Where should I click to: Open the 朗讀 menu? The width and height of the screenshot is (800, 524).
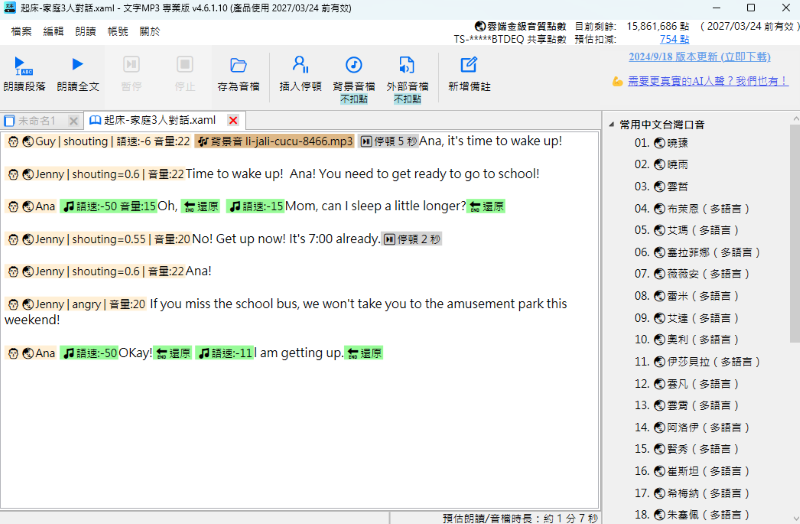(x=86, y=31)
